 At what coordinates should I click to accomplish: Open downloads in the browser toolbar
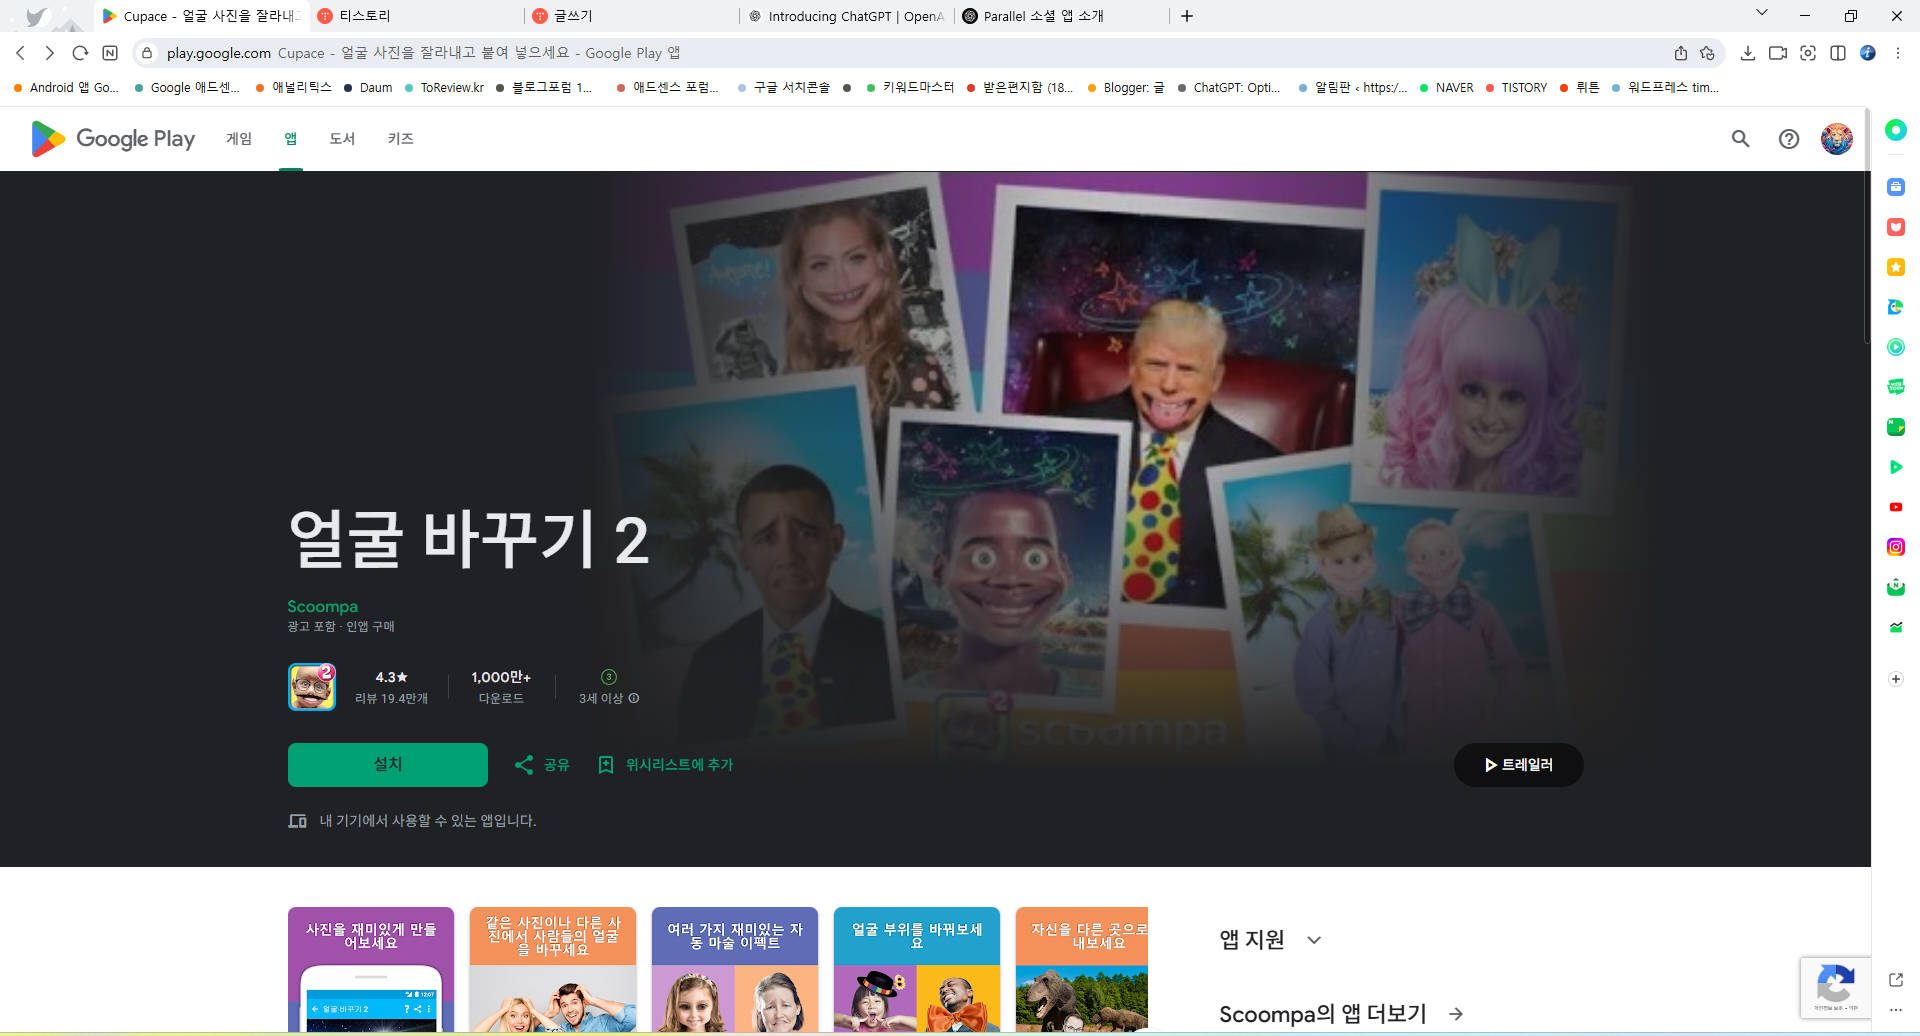(1749, 53)
